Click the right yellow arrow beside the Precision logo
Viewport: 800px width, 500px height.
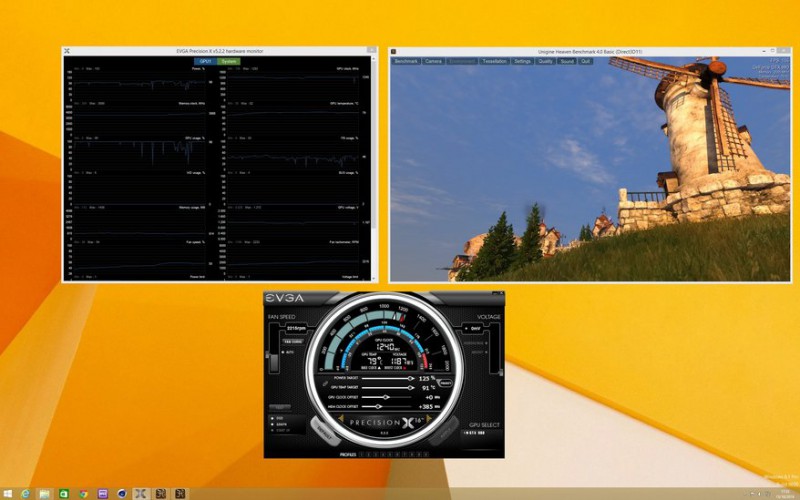coord(429,419)
